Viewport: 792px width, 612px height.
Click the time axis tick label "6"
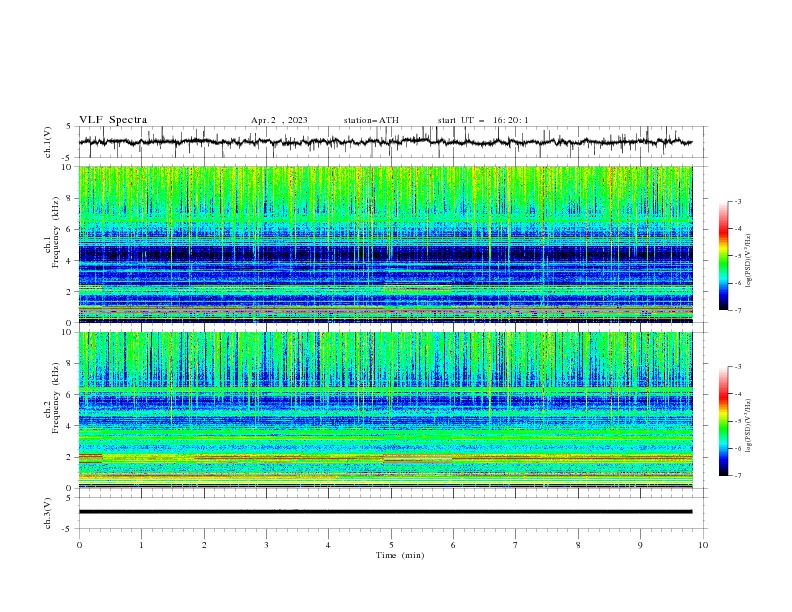453,545
